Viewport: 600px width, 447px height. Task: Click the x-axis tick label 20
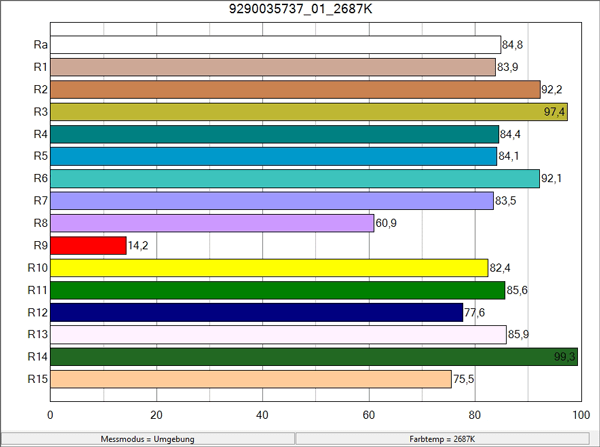click(x=156, y=415)
